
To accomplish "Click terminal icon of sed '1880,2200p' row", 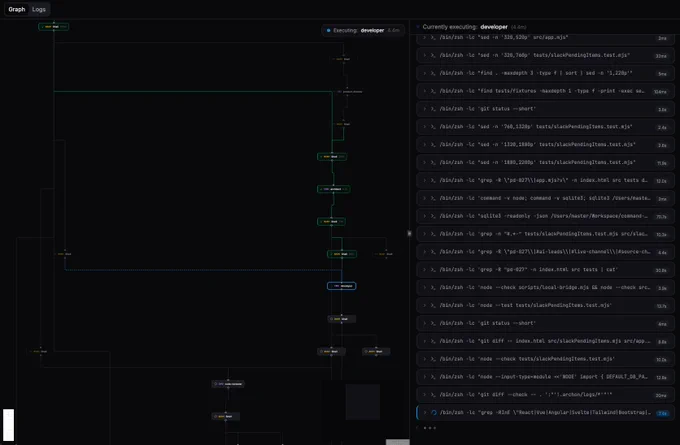I will click(x=433, y=162).
